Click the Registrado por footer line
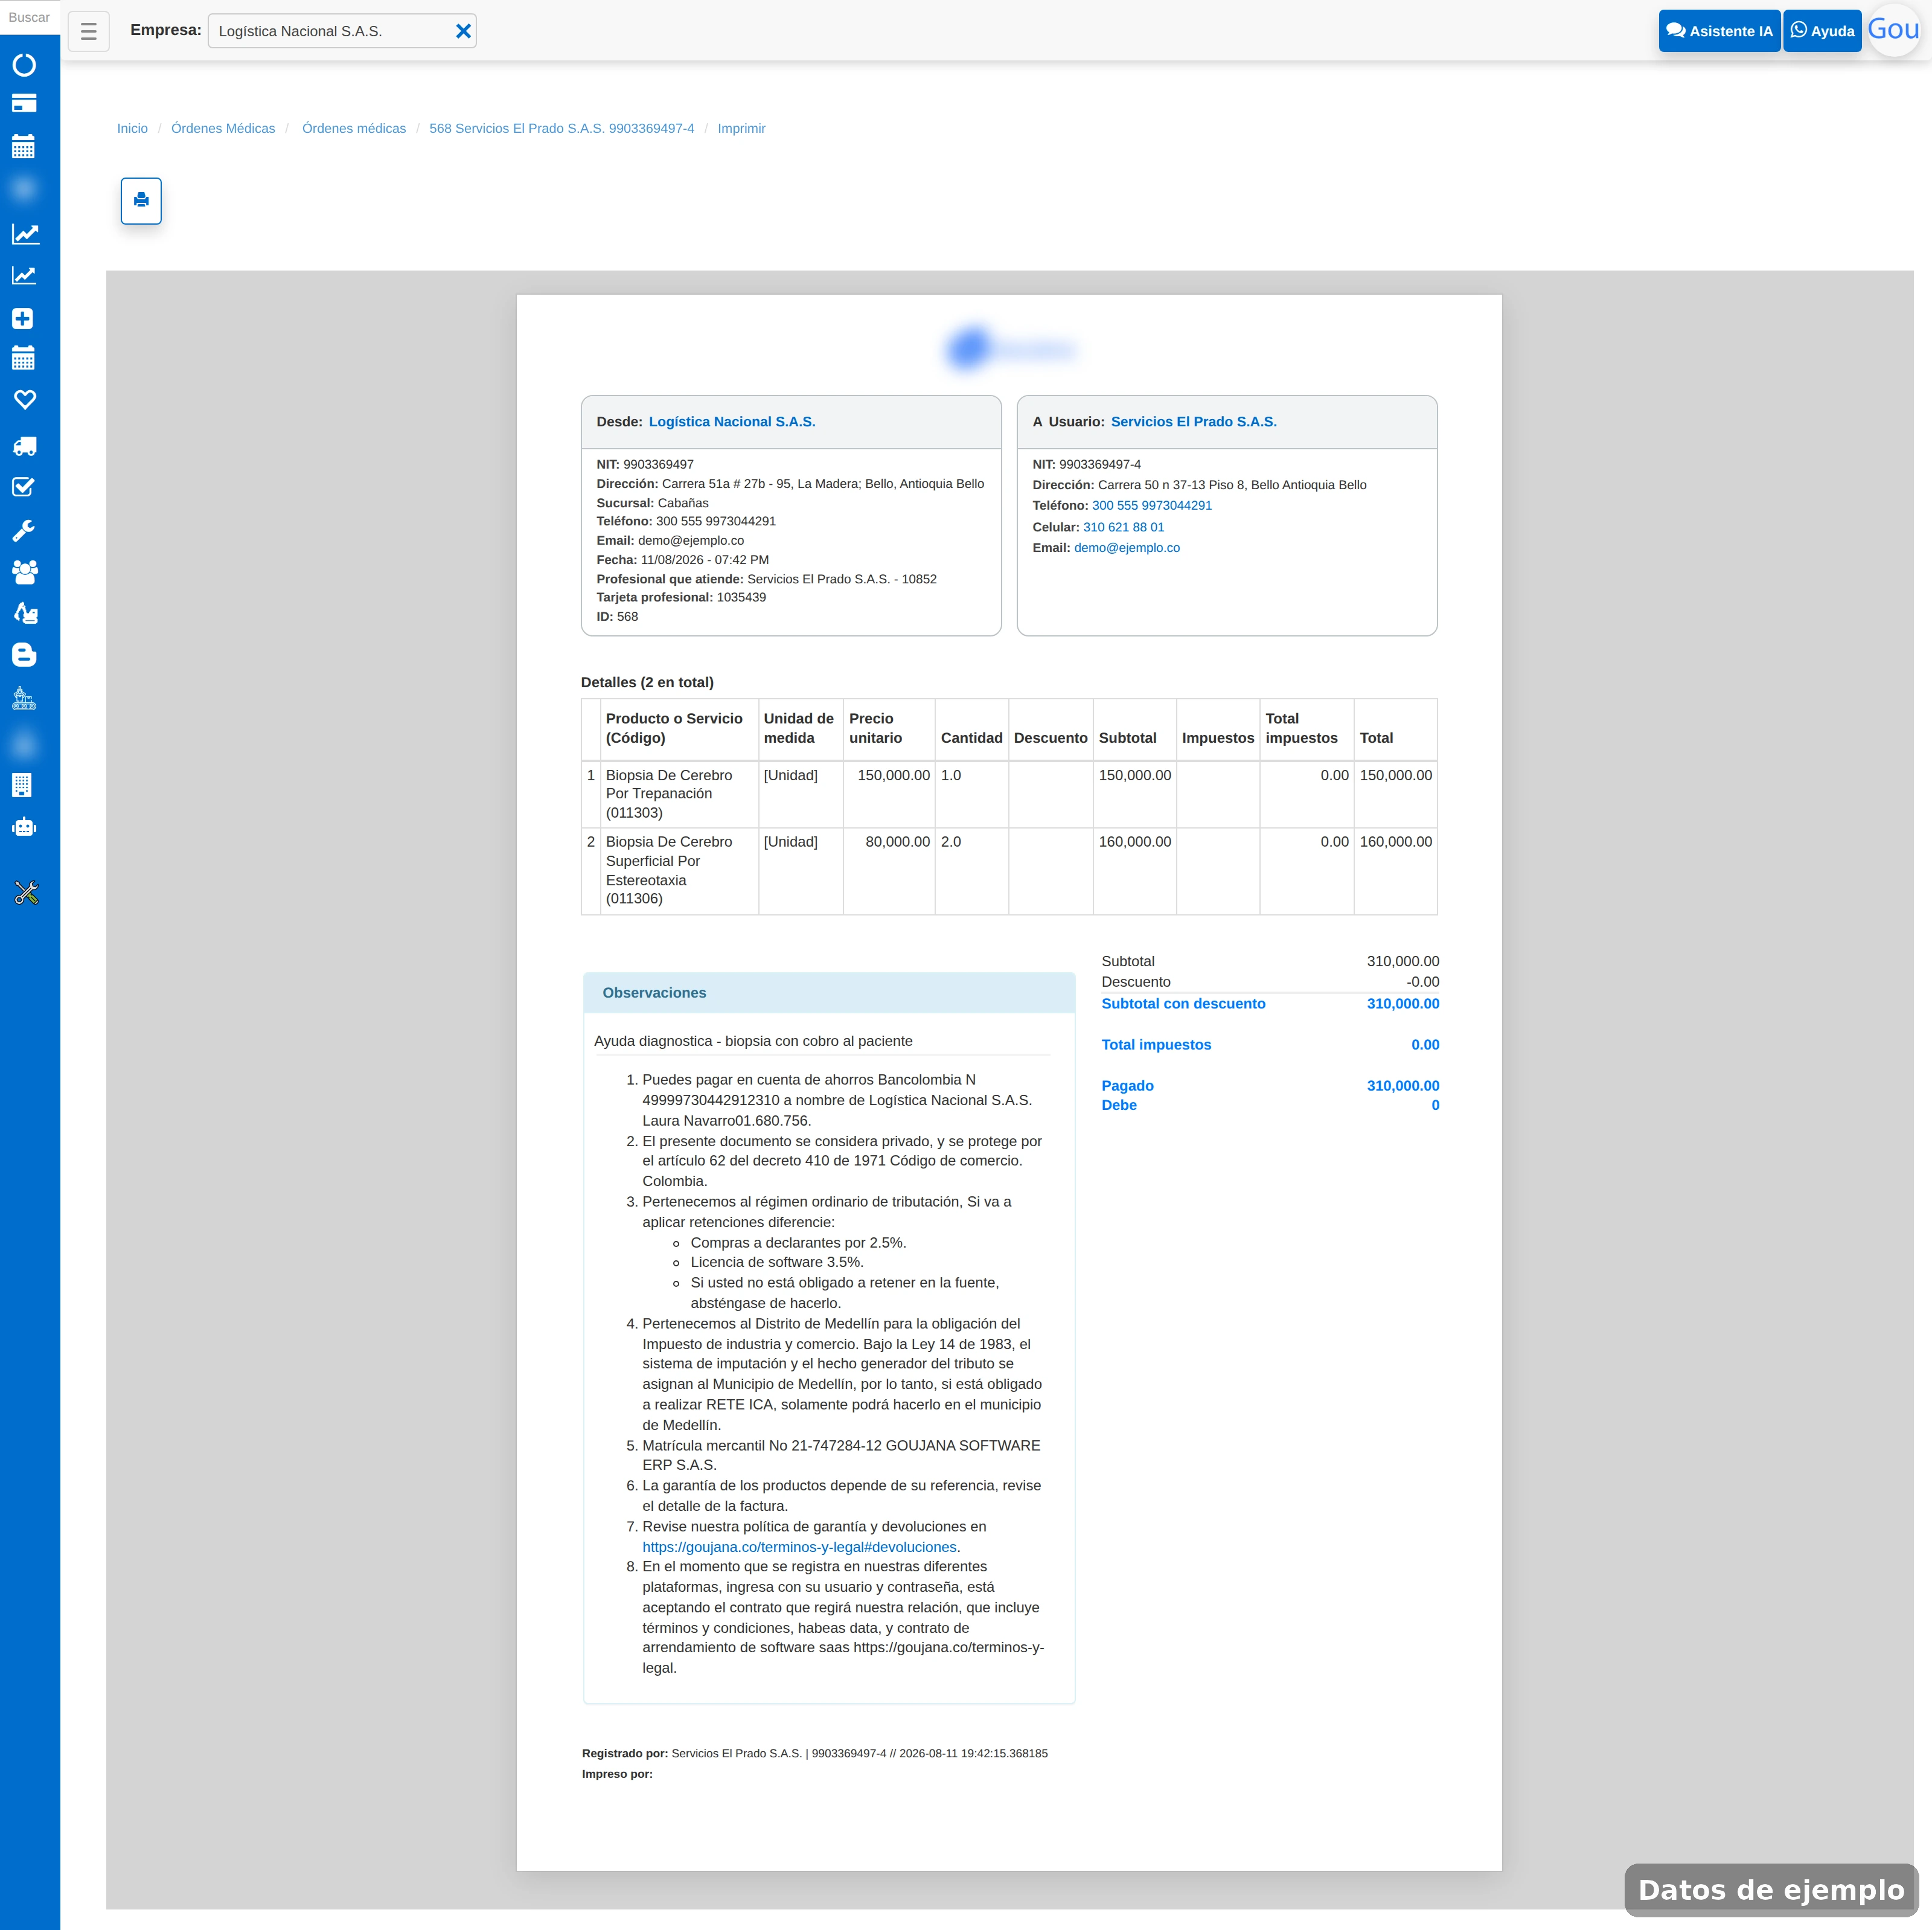Viewport: 1932px width, 1930px height. click(x=815, y=1753)
